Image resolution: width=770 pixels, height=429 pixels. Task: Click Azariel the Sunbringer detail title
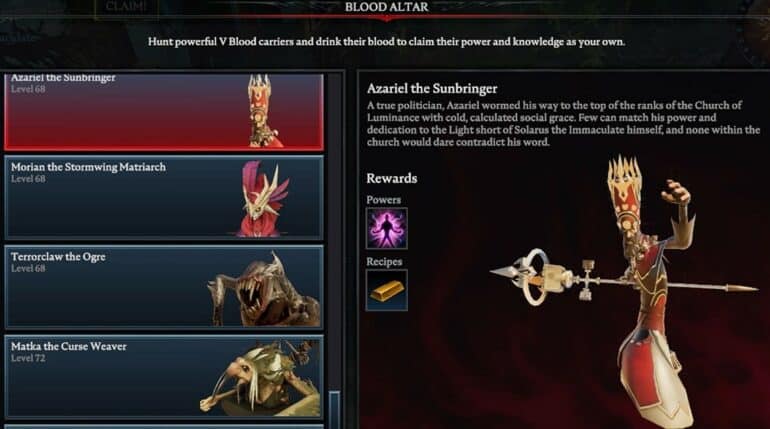coord(432,88)
